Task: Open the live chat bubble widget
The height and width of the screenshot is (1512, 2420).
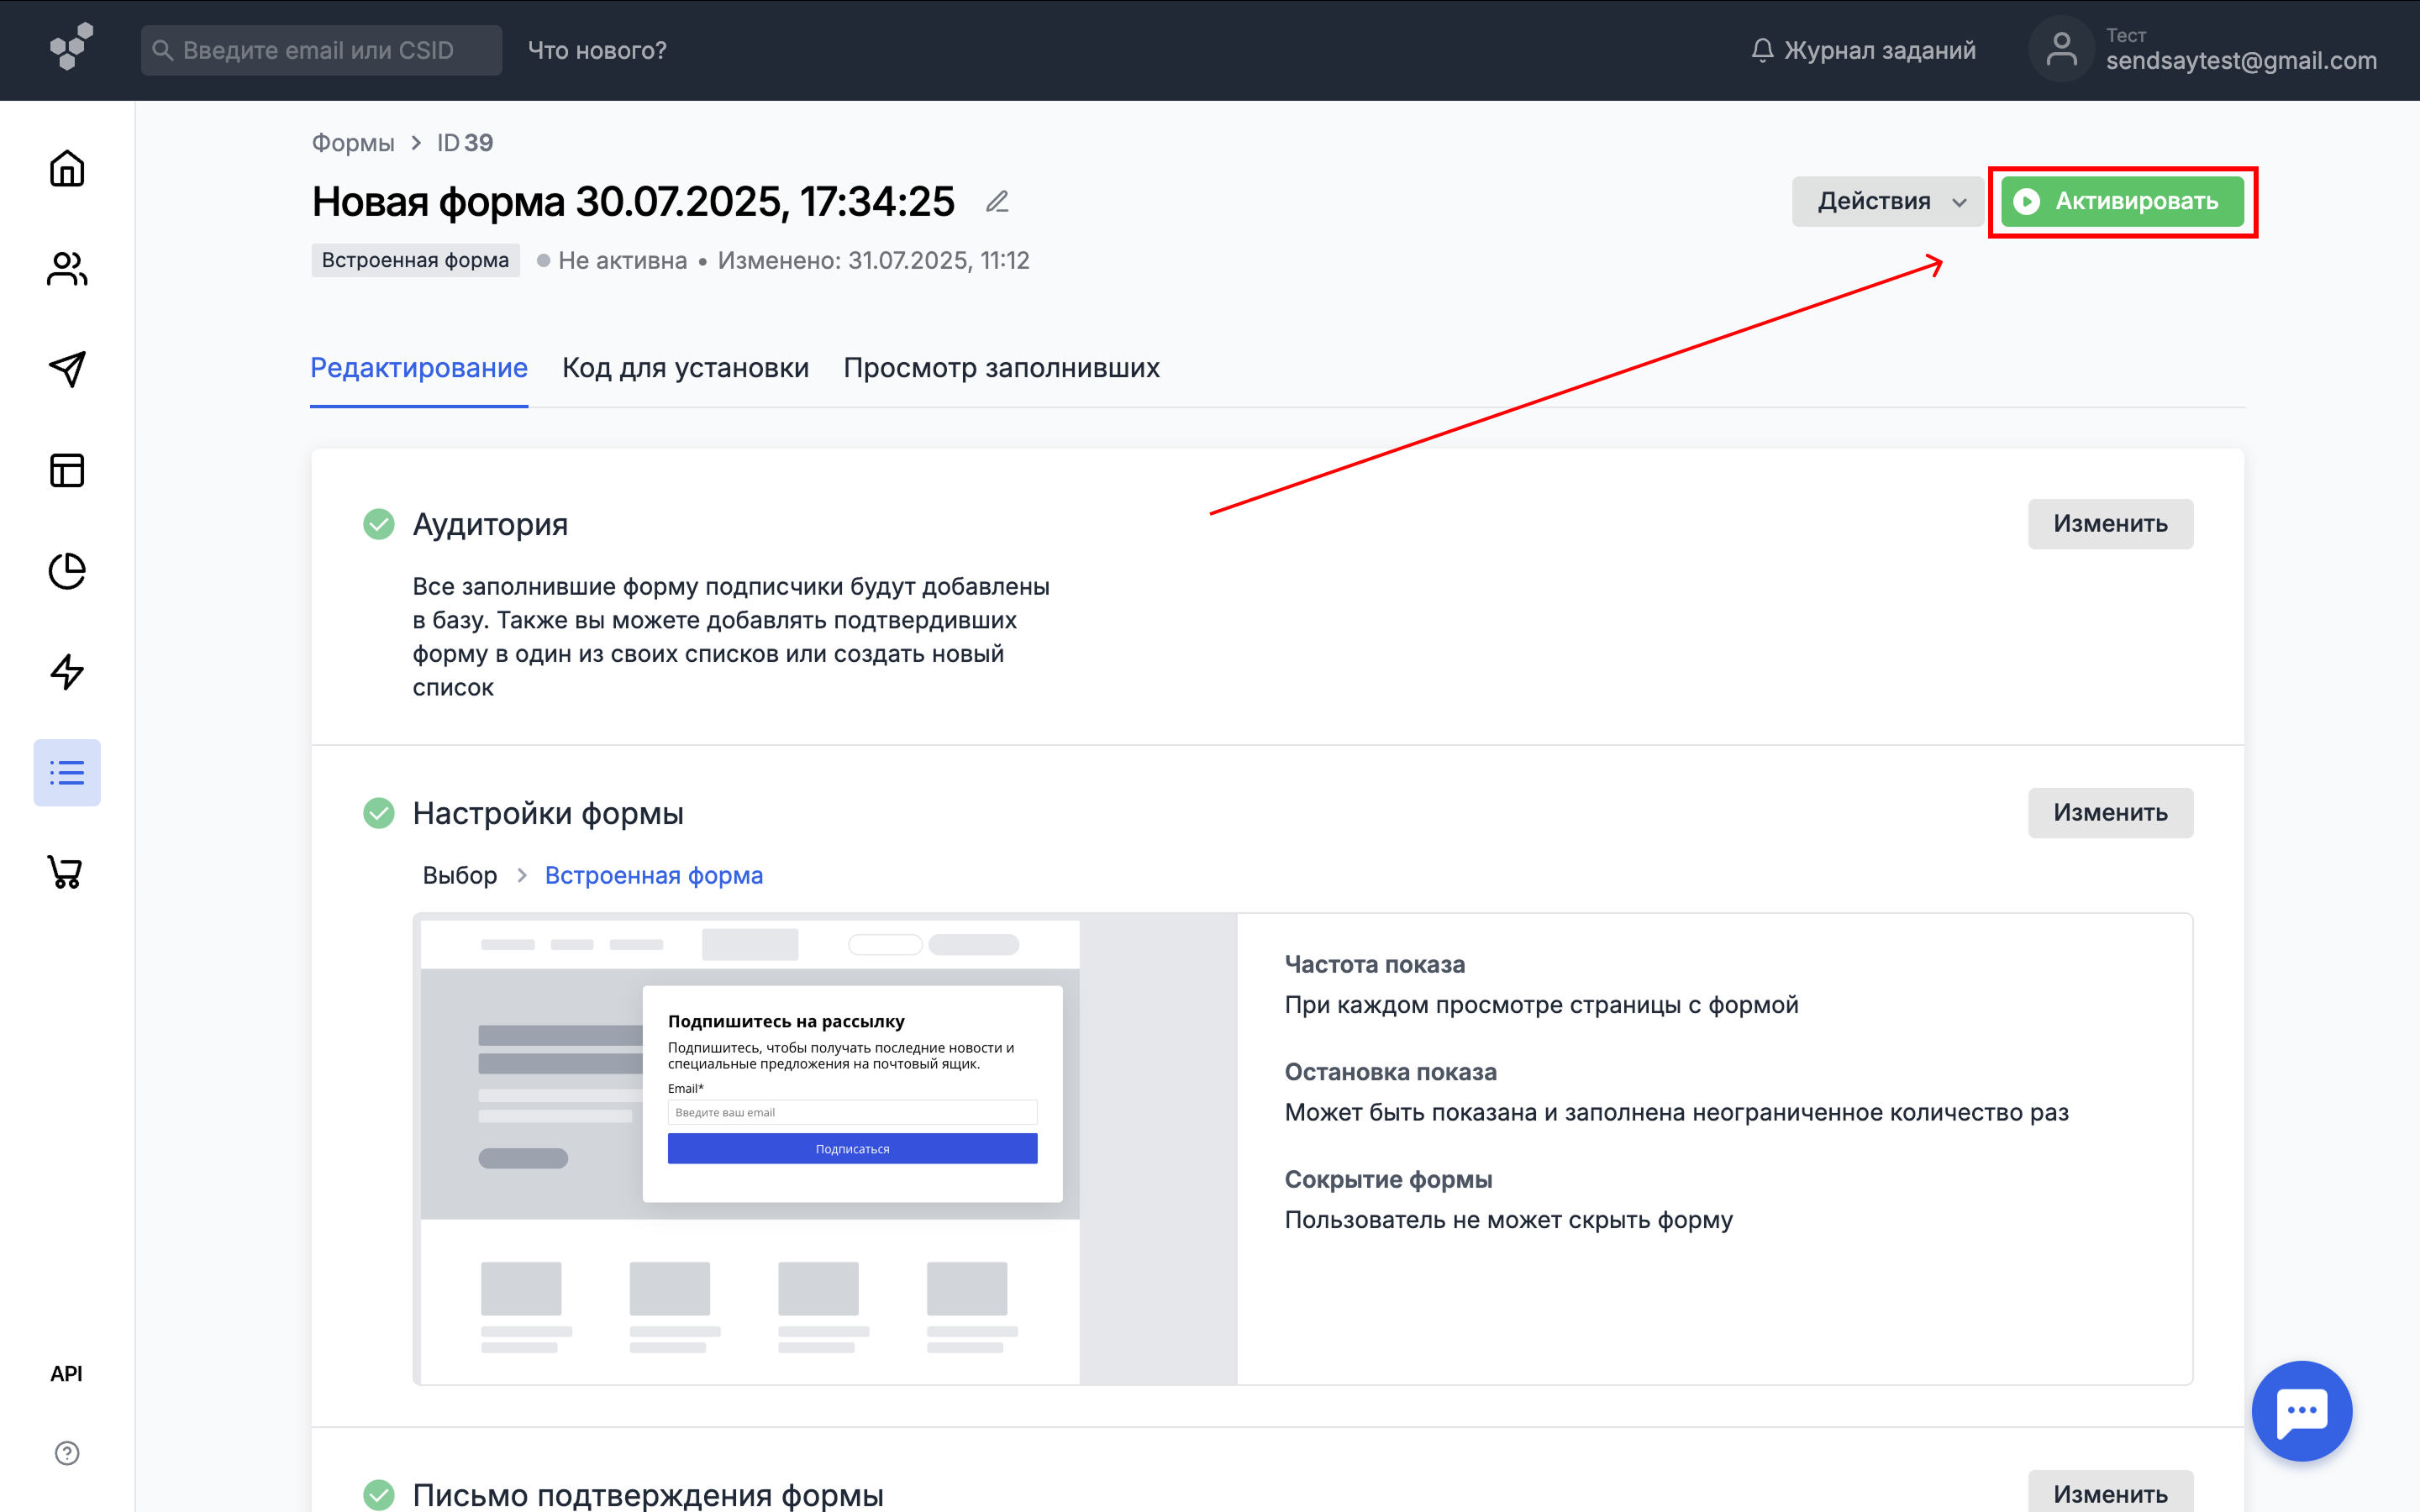Action: pos(2301,1410)
